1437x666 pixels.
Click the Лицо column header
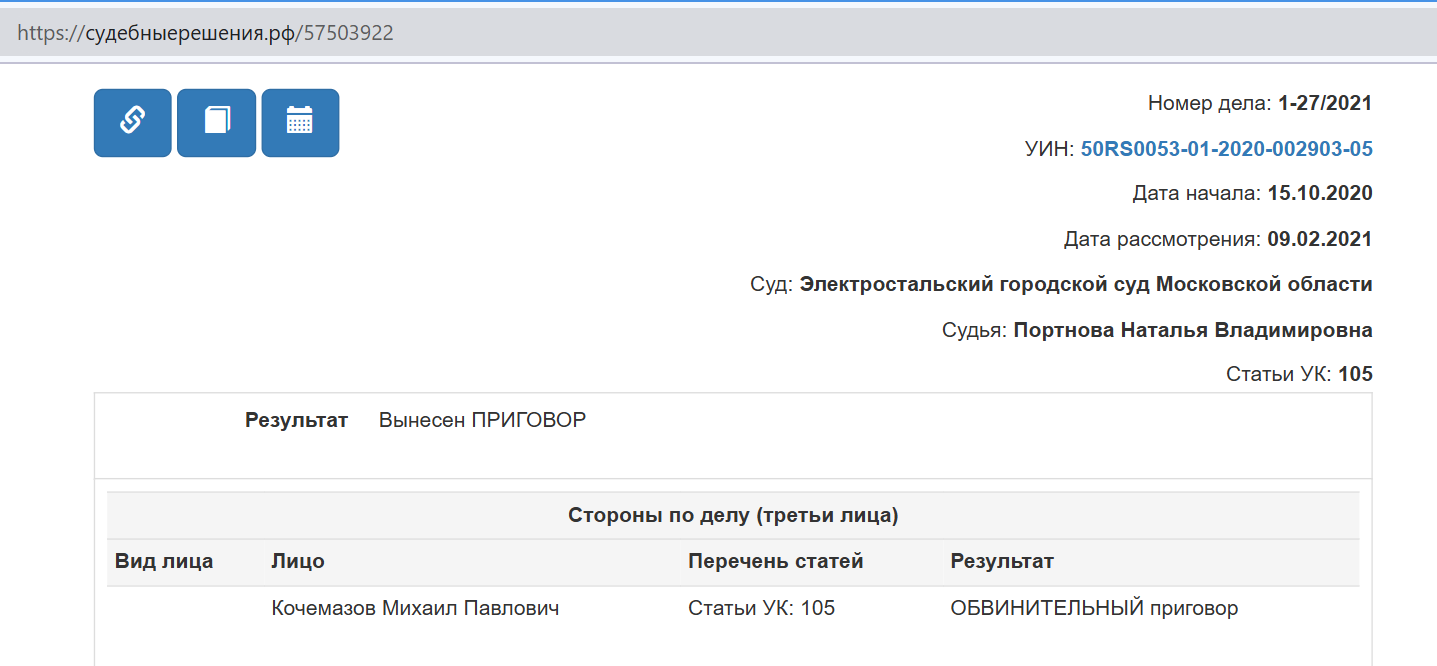coord(298,562)
